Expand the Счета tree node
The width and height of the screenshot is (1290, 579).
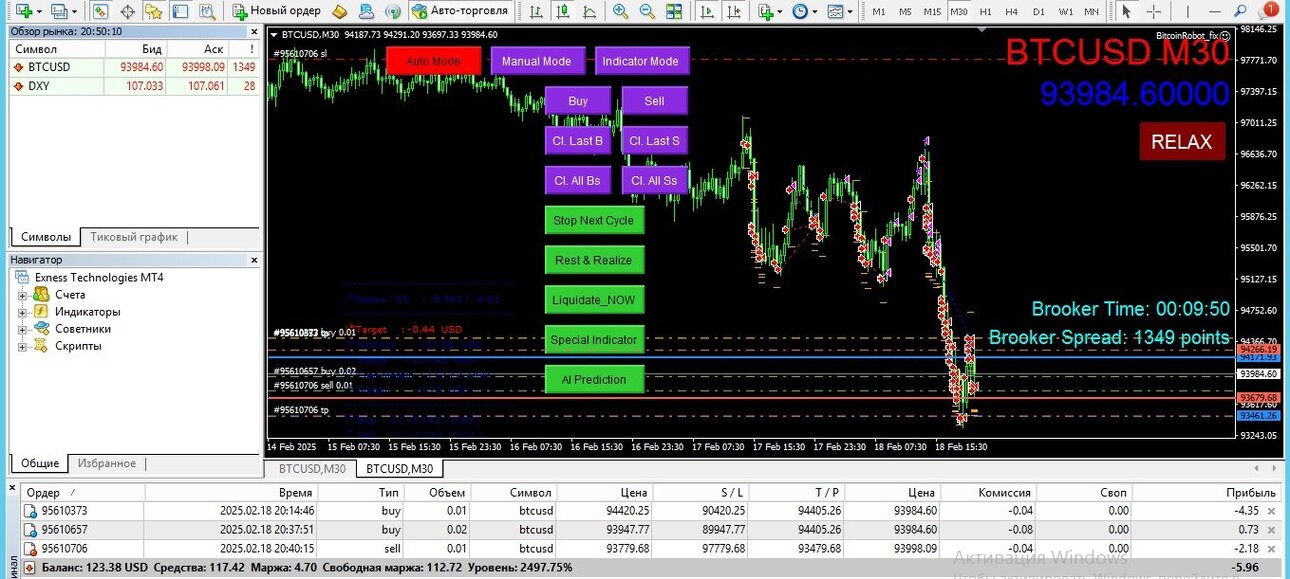22,295
